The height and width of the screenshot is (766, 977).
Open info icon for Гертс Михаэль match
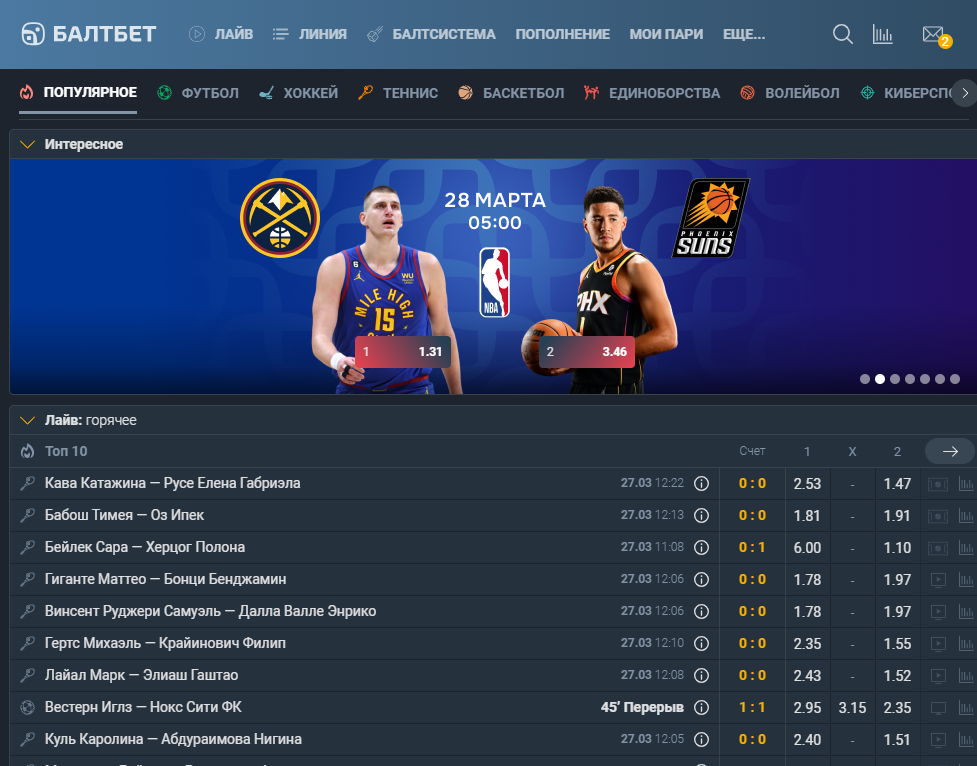702,643
